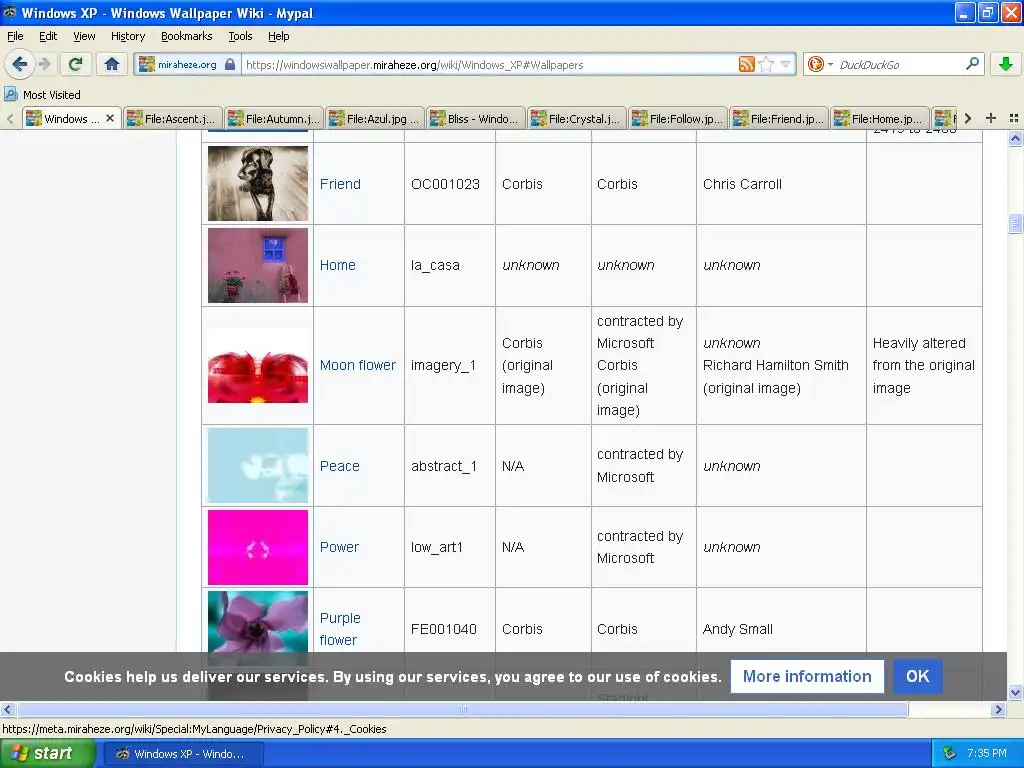This screenshot has width=1024, height=768.
Task: Accept cookies with the OK button
Action: (918, 676)
